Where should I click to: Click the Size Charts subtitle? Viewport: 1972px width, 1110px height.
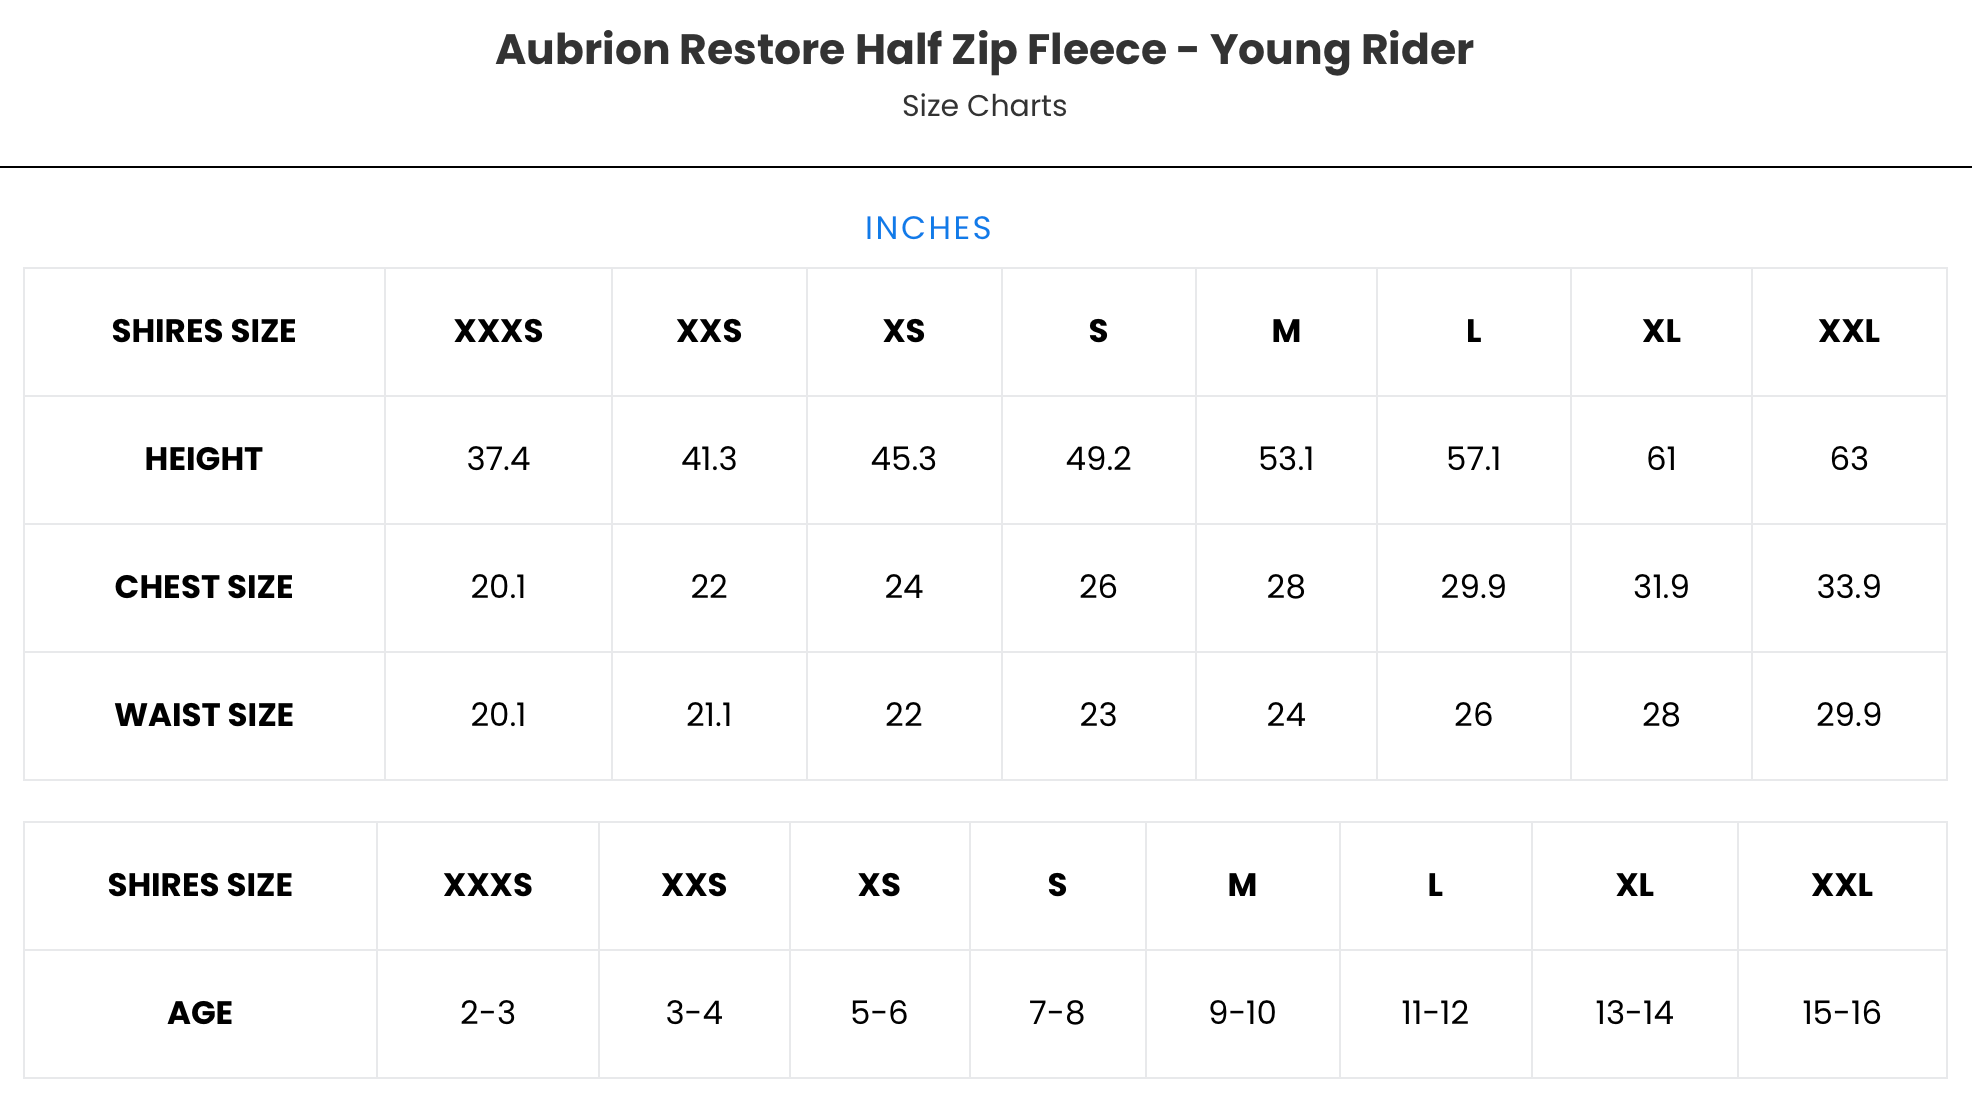[x=984, y=106]
